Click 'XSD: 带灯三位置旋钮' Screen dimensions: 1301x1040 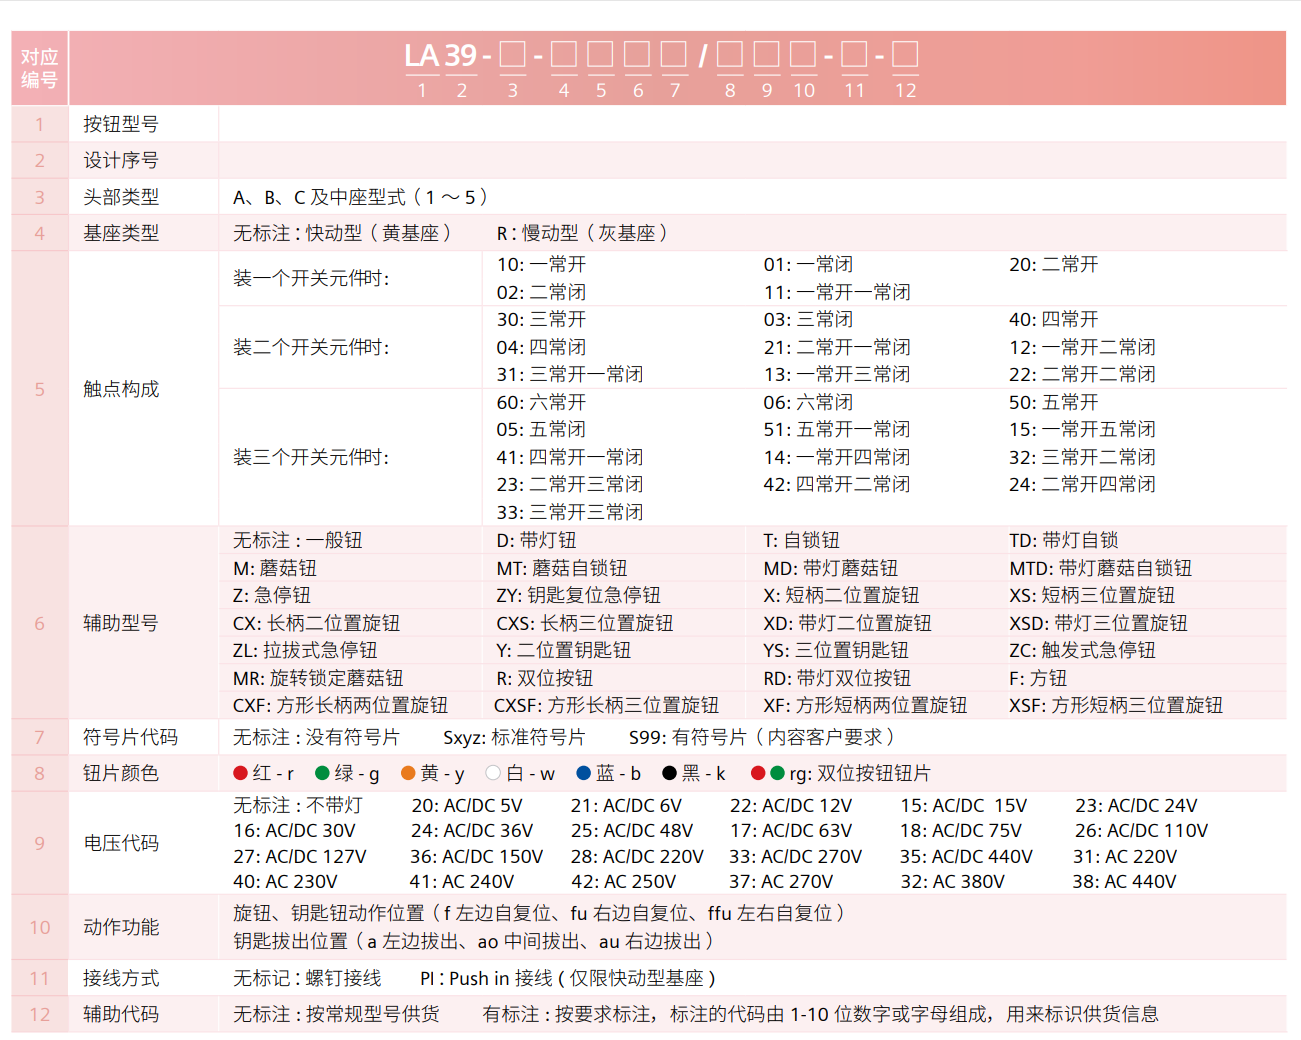pos(1098,623)
